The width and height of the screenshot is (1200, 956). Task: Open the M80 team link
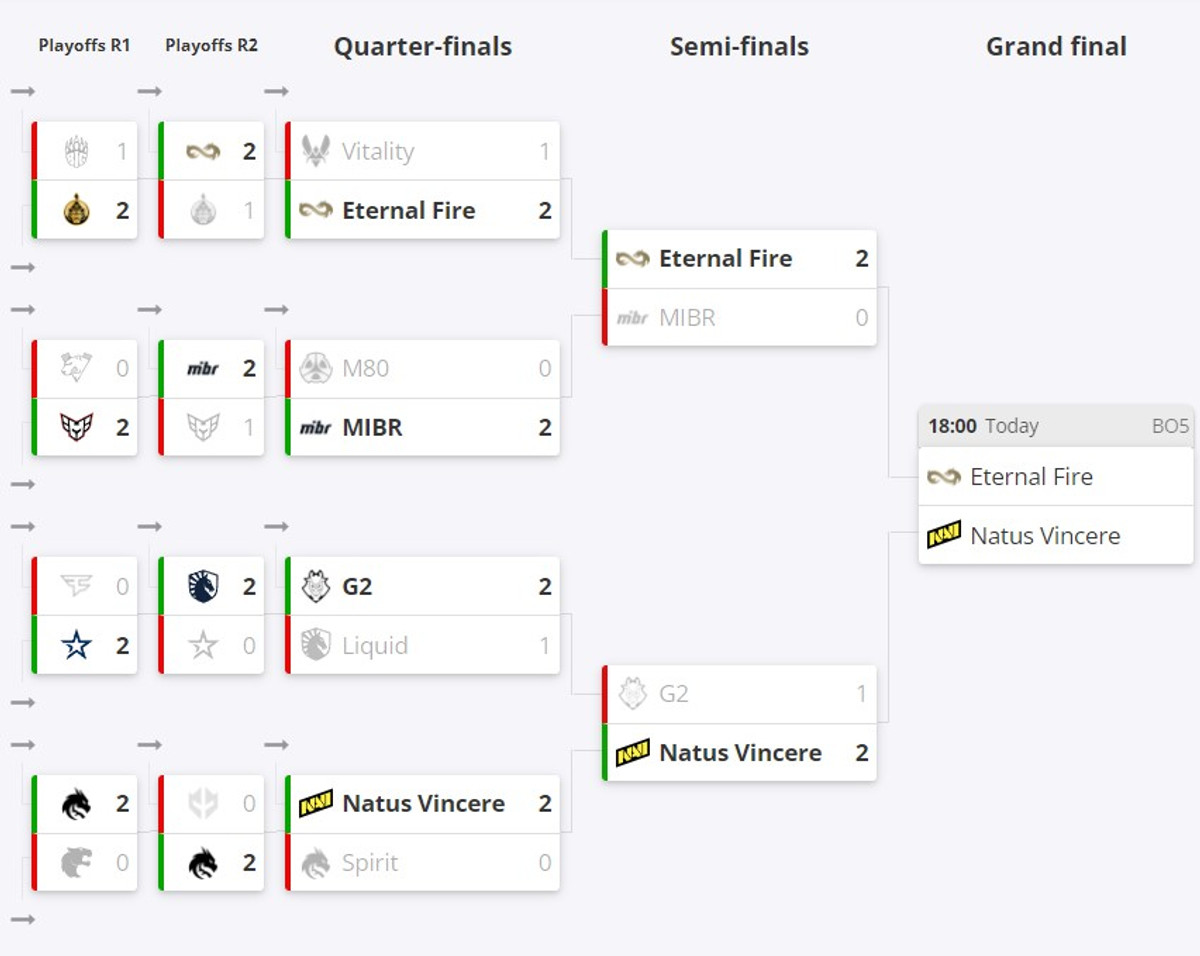[365, 369]
